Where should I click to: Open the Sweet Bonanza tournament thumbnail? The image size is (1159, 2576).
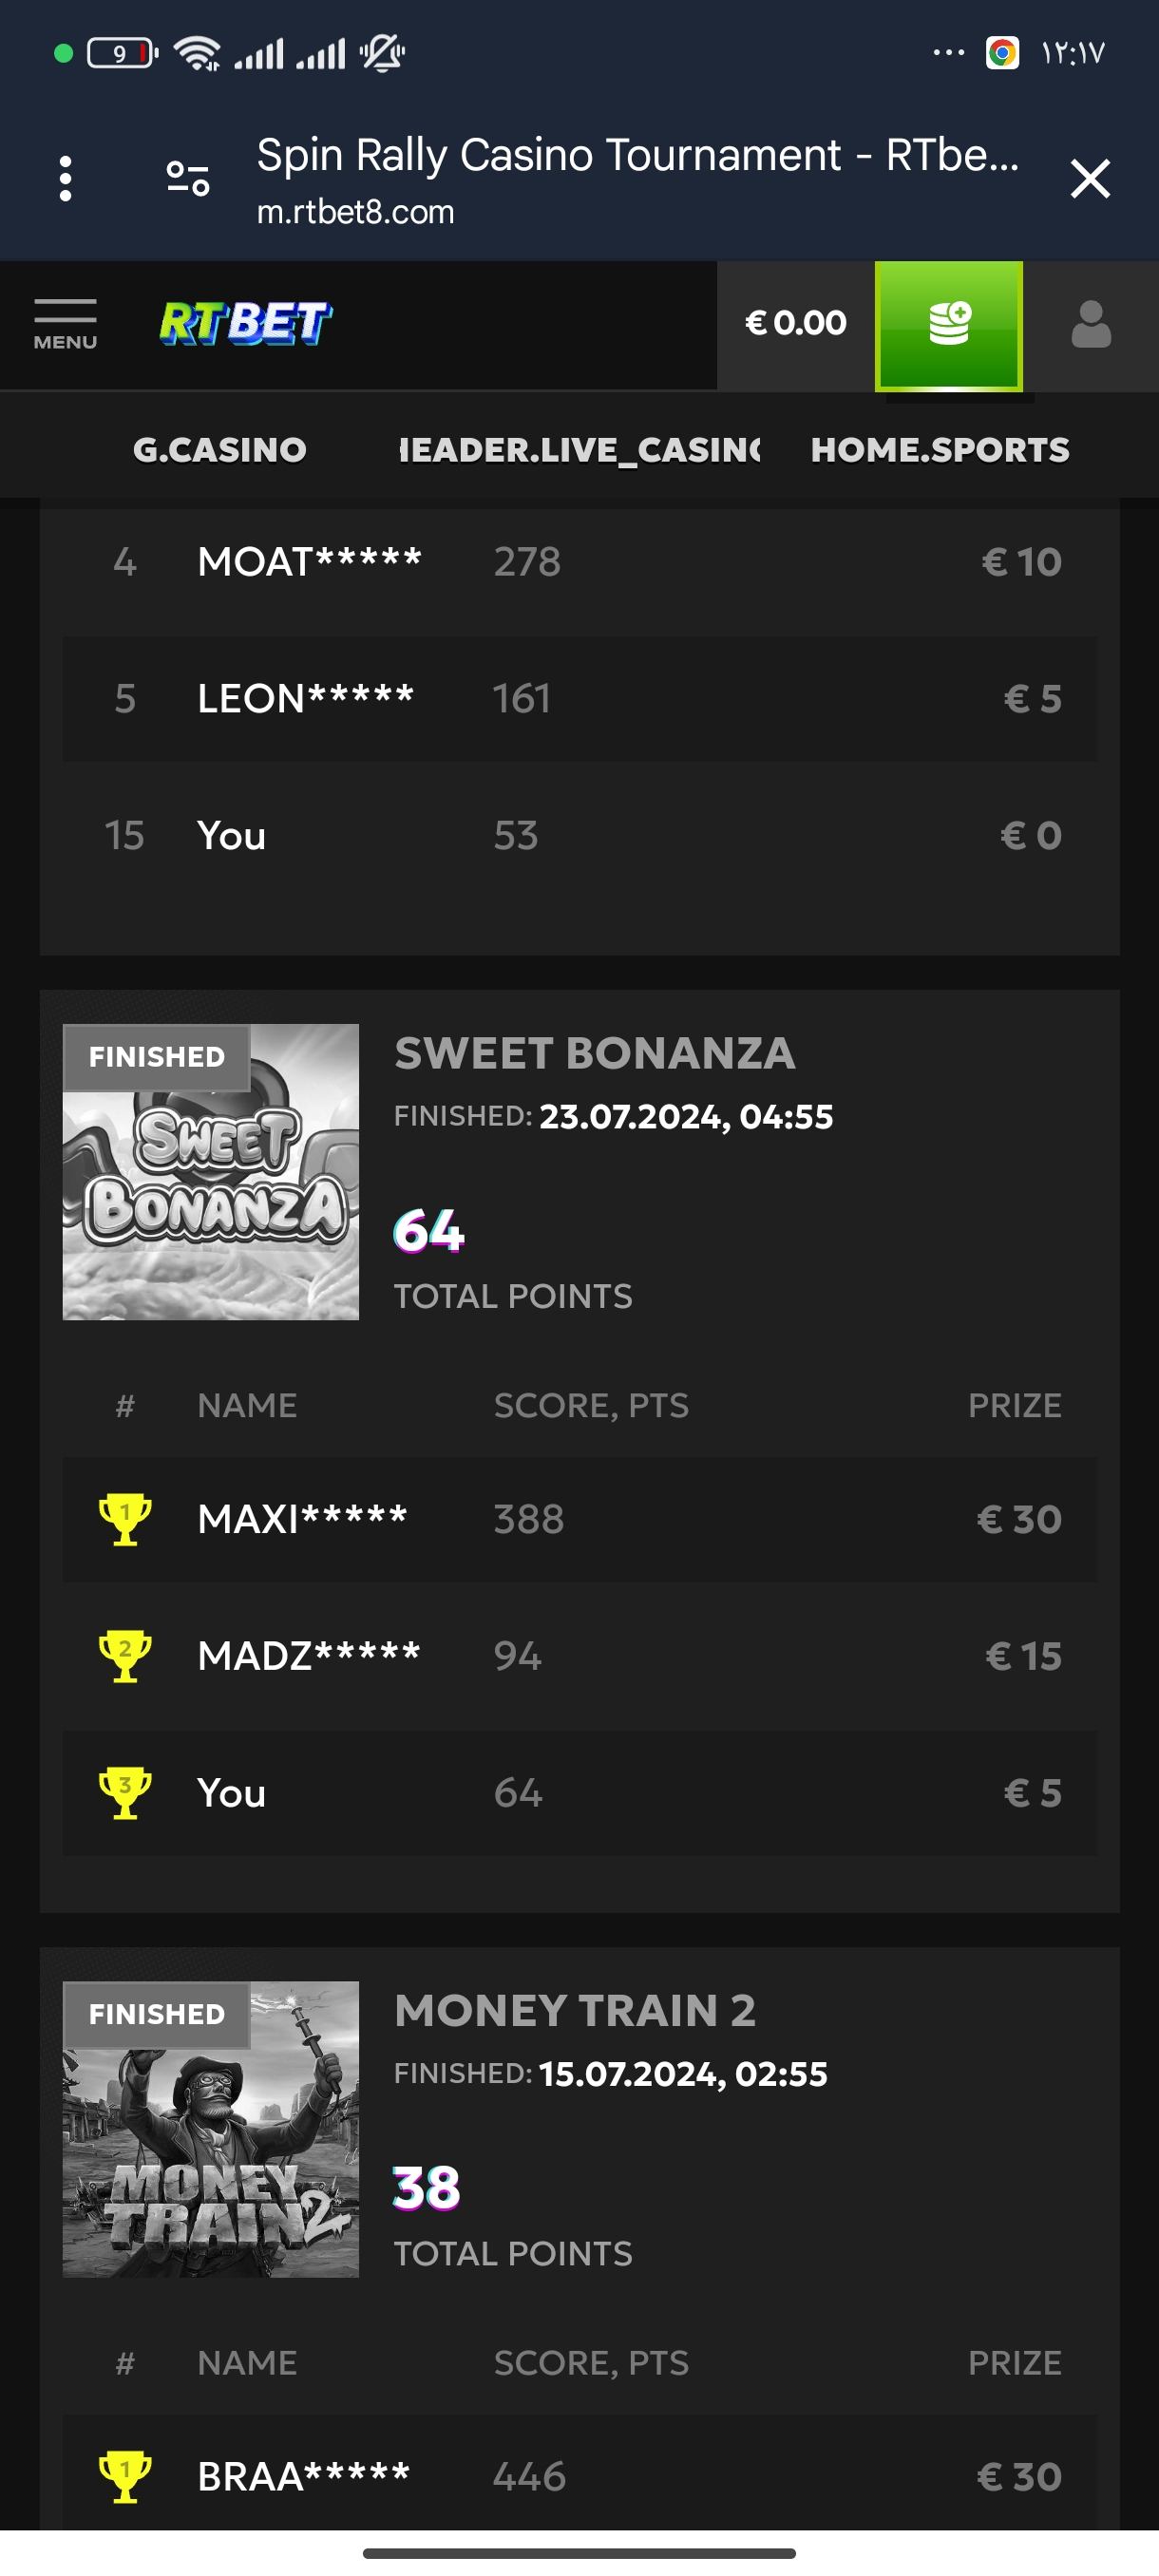pos(211,1172)
